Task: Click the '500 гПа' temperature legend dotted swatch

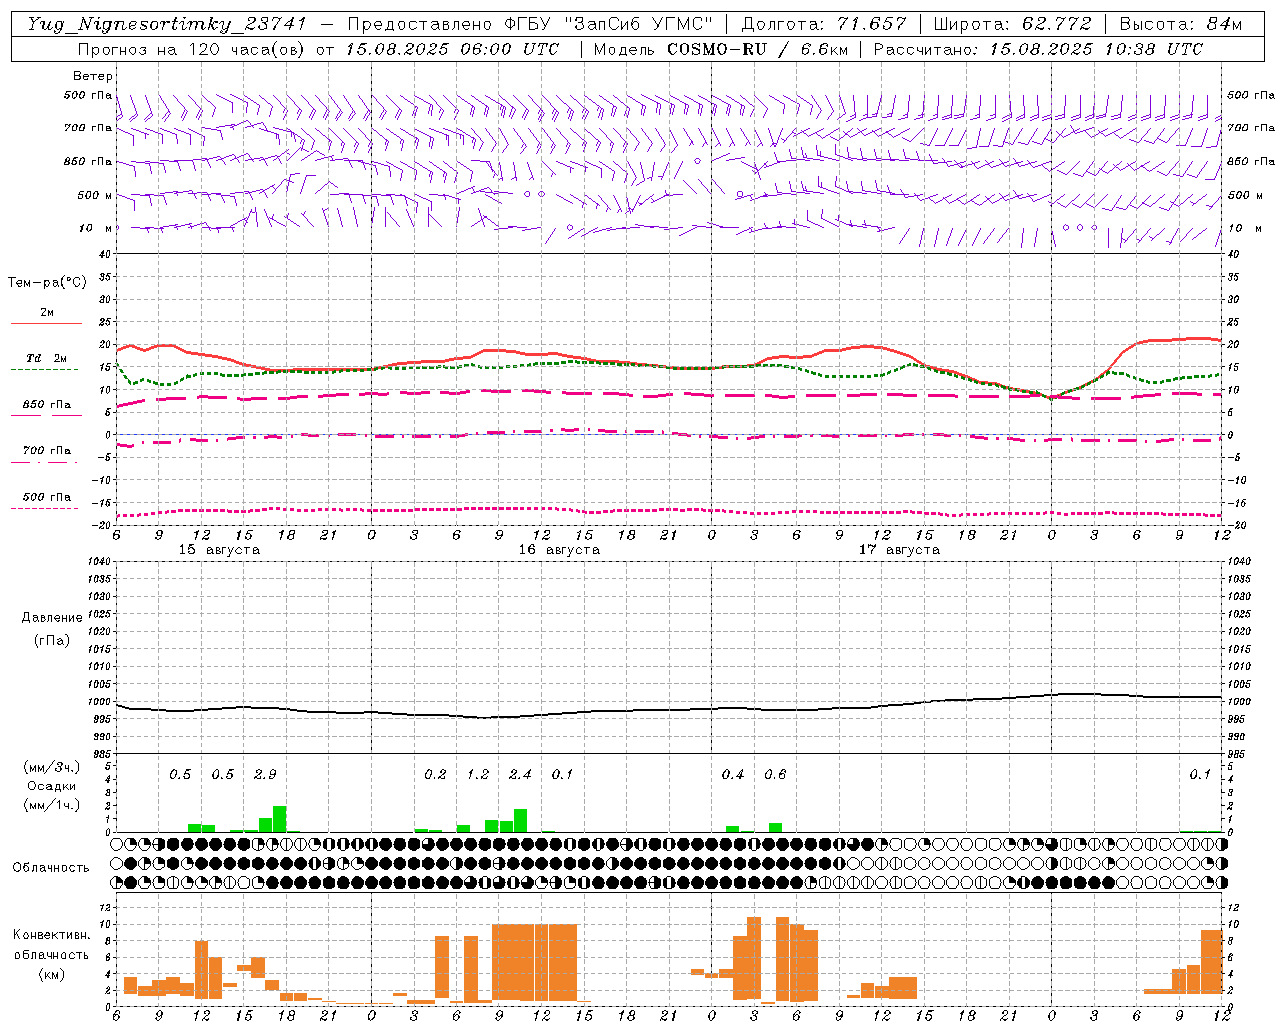Action: pos(44,509)
